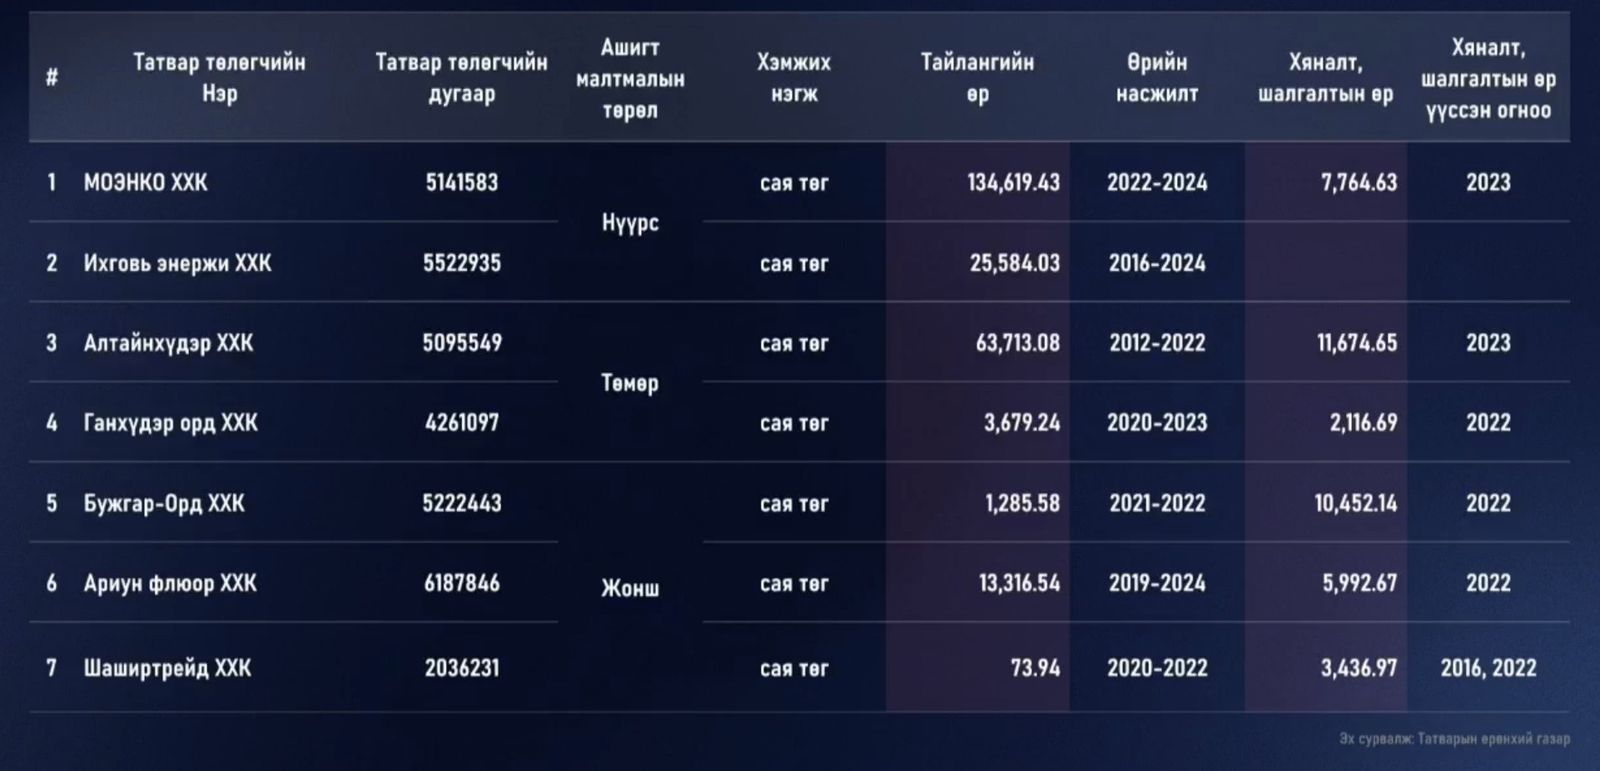
Task: Click the audit debt value 11,674.65
Action: (1356, 343)
